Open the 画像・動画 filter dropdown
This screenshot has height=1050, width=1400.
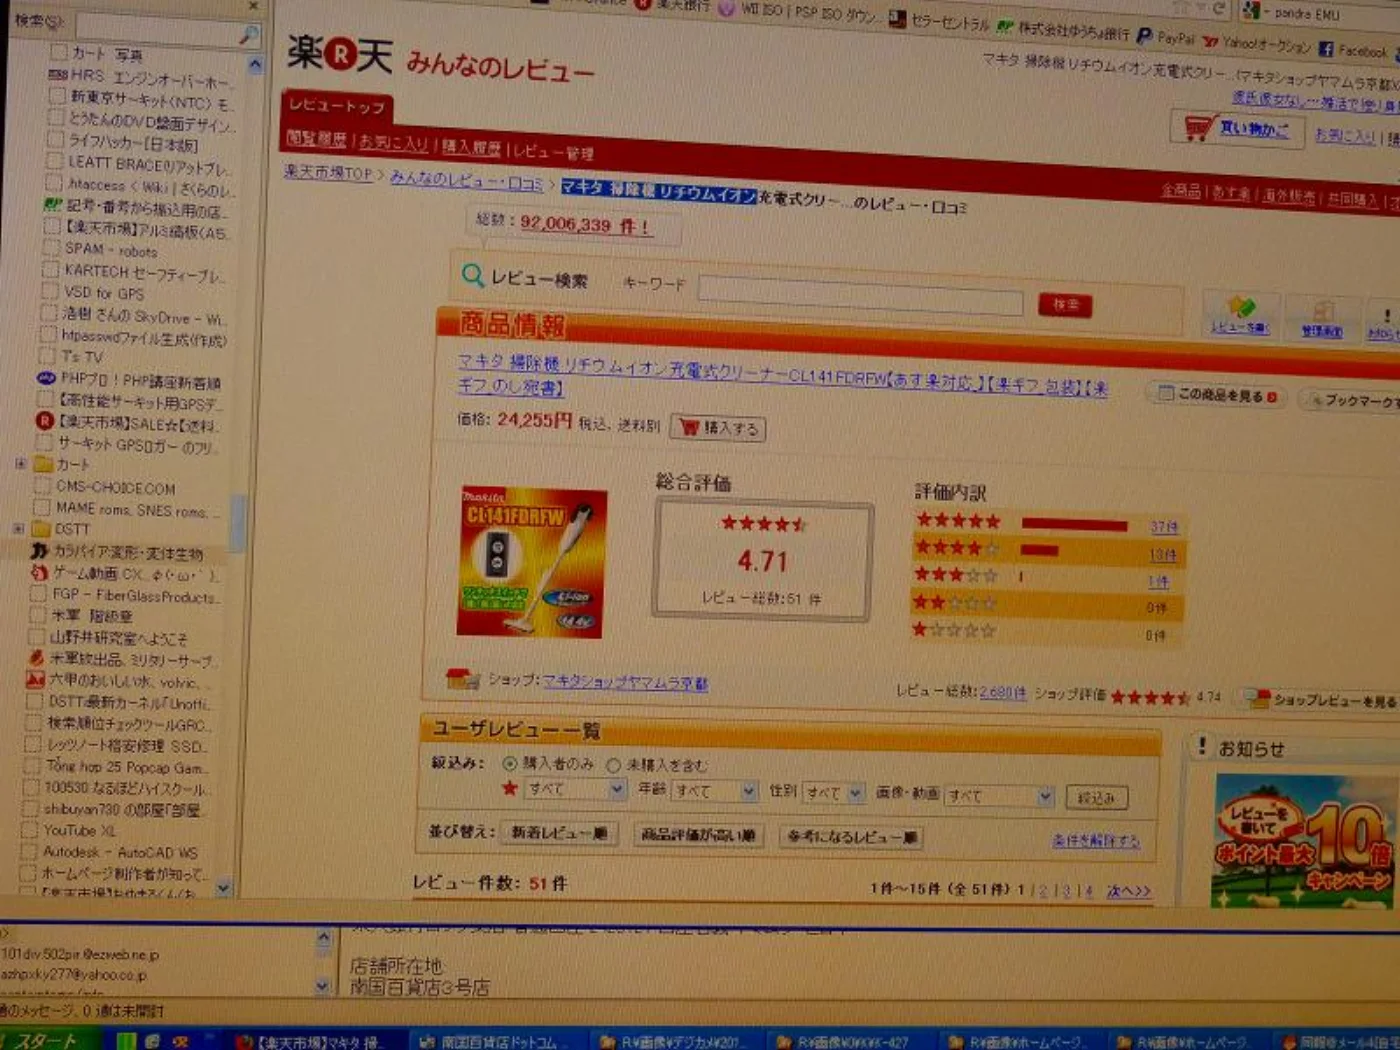999,796
